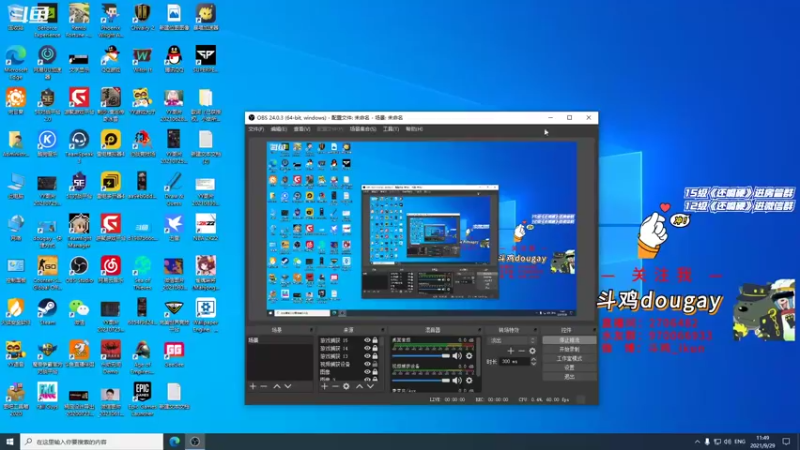Mute the second audio mixer channel

(457, 380)
